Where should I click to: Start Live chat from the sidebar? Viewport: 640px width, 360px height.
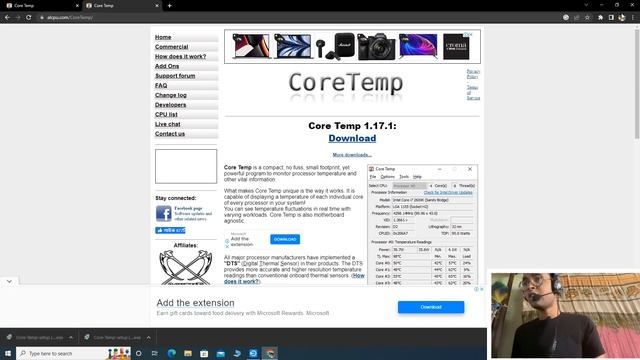tap(168, 124)
